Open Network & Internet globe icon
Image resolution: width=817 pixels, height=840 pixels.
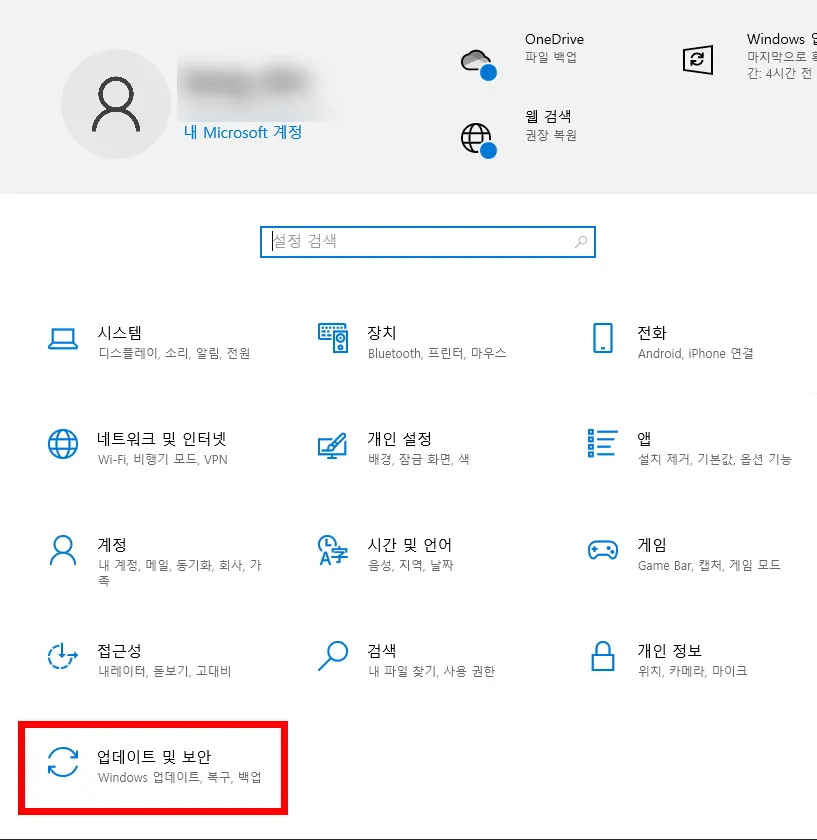coord(63,444)
